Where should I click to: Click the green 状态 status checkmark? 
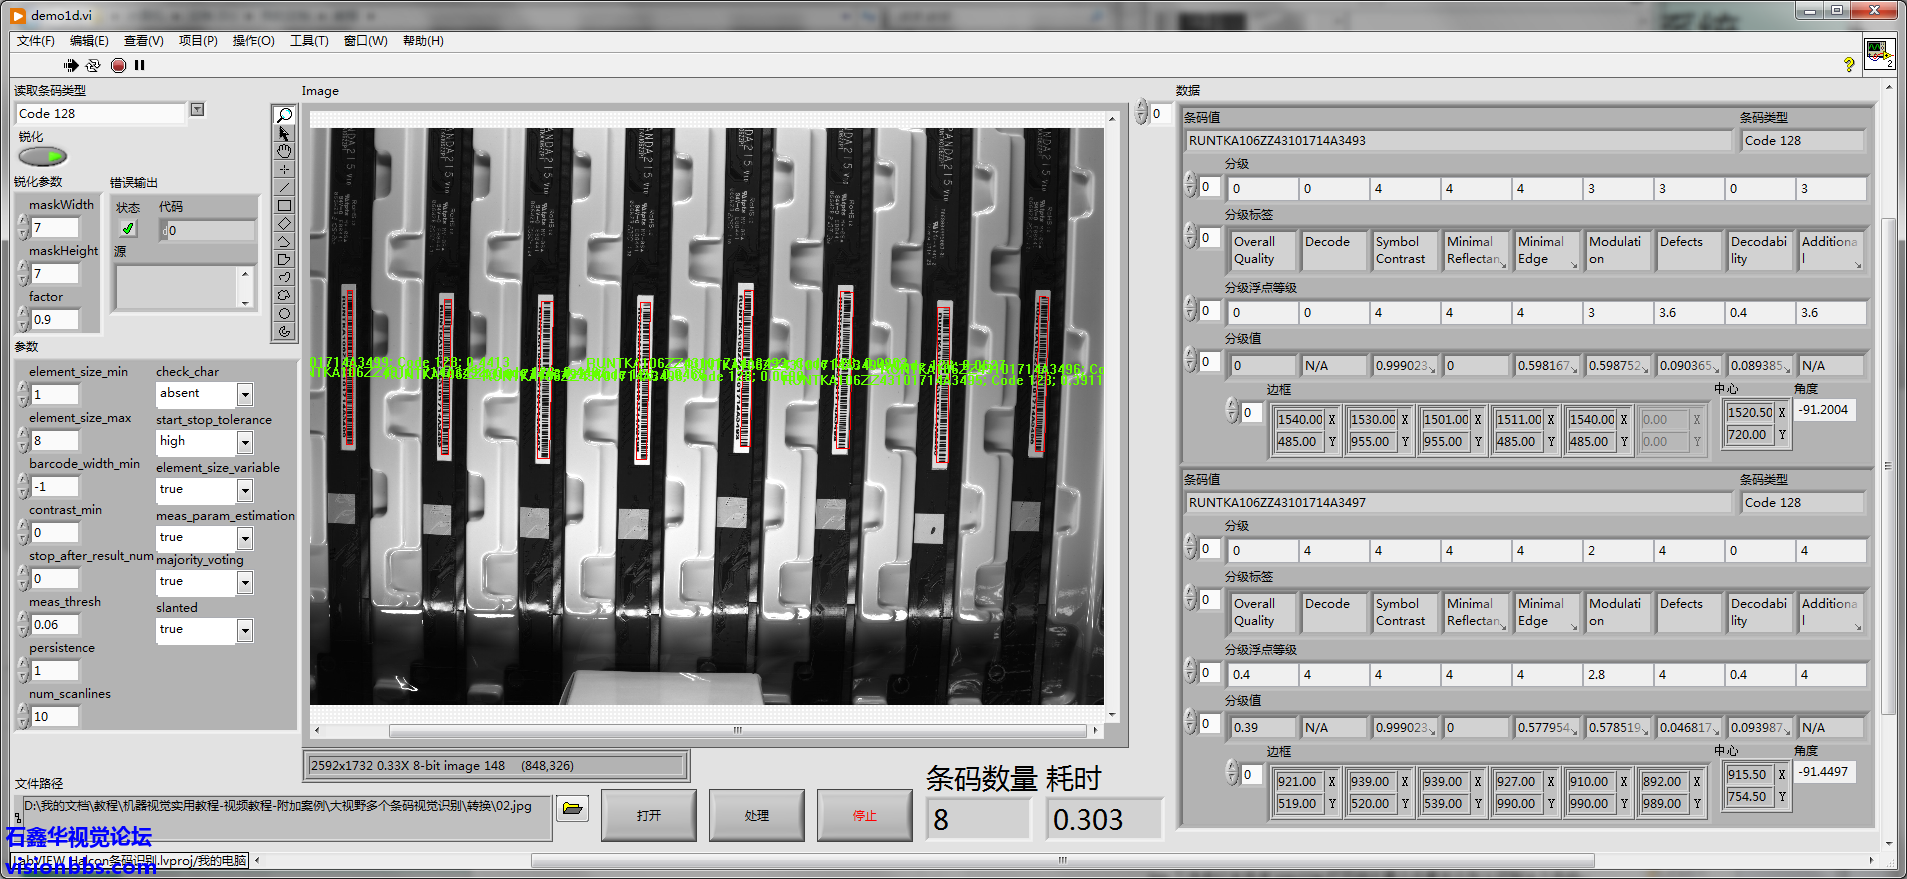point(128,229)
